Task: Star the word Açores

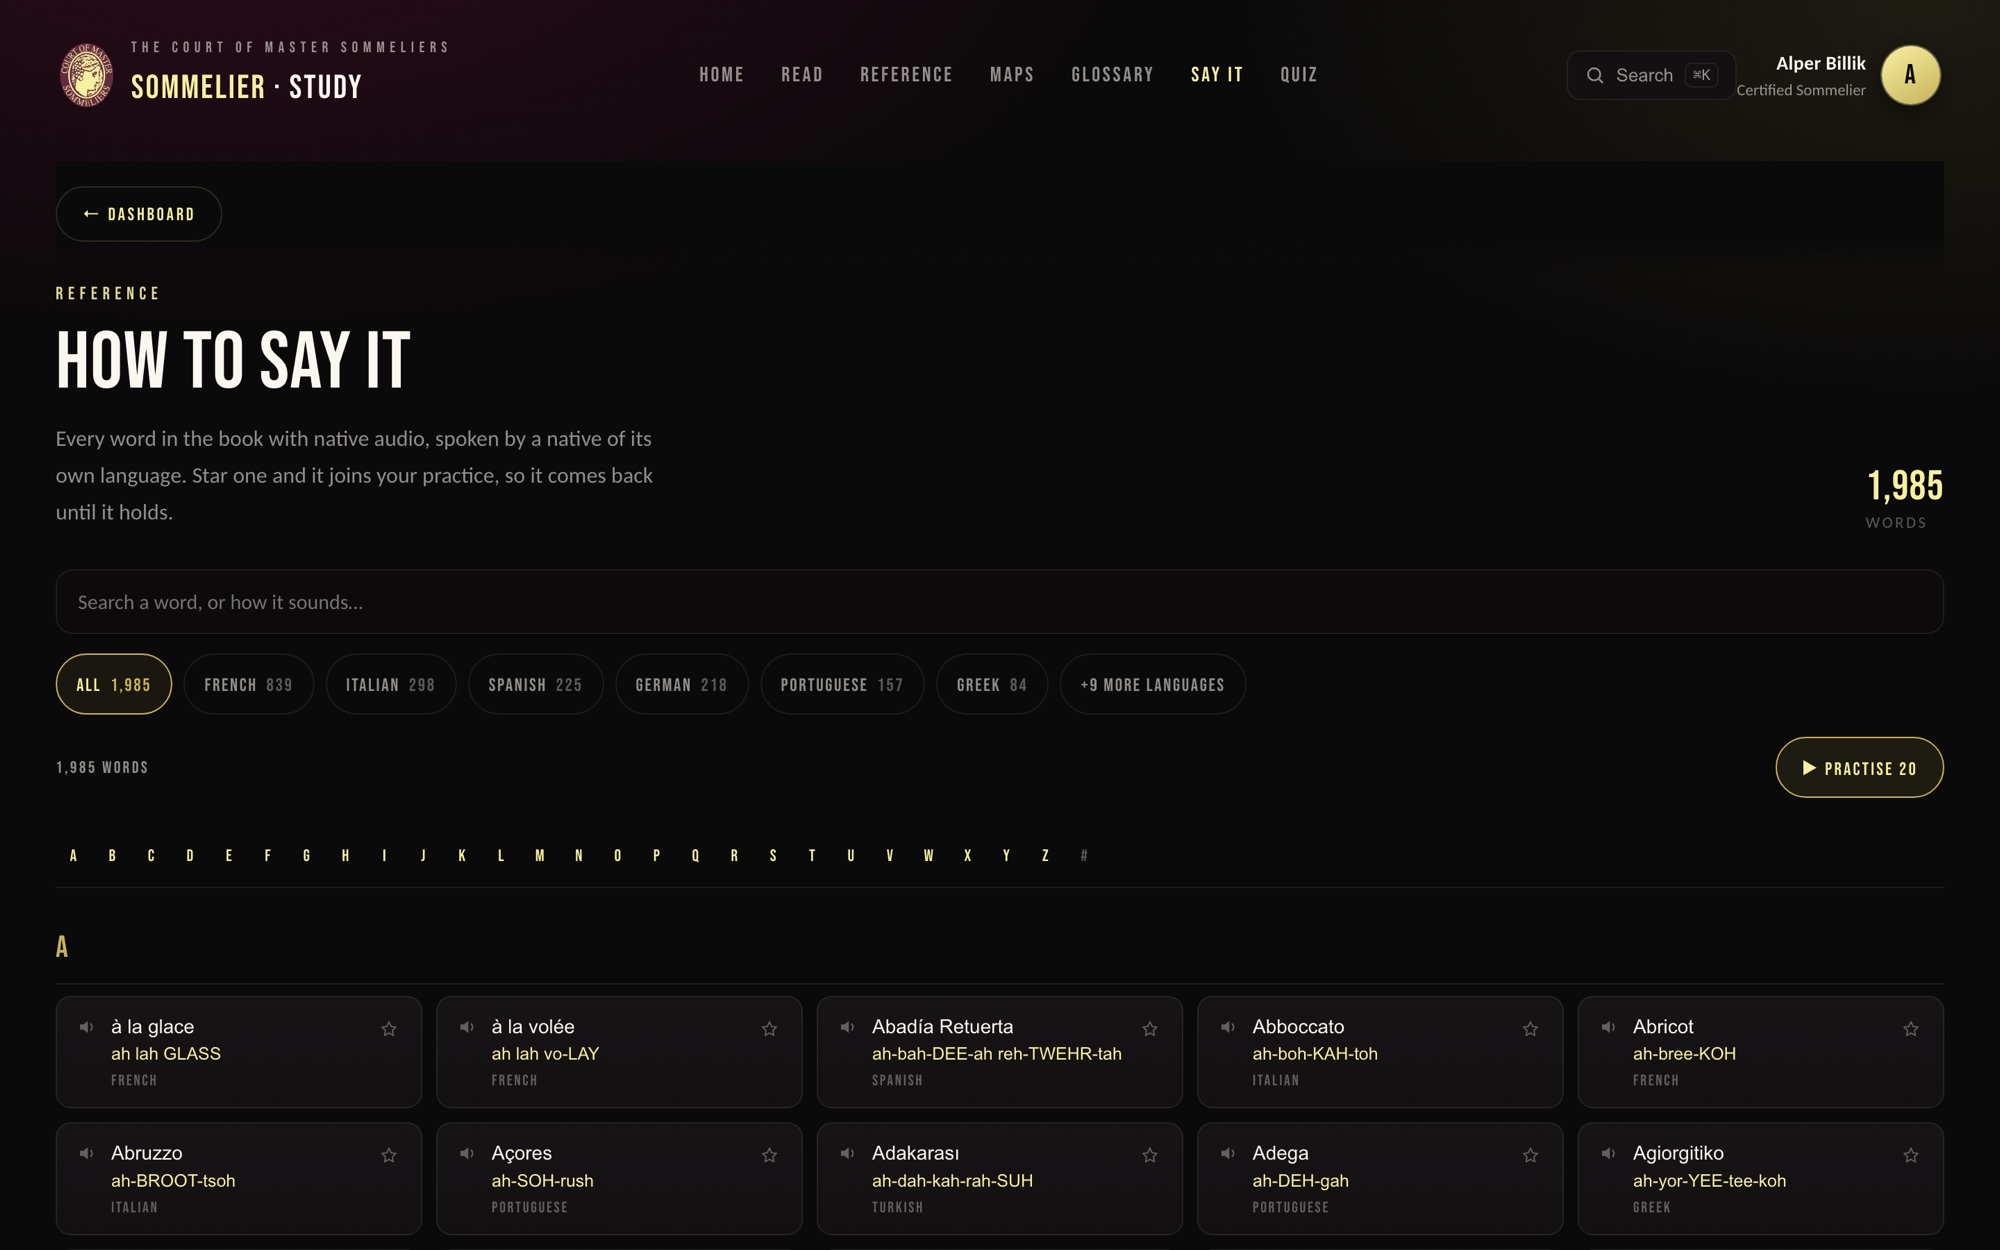Action: point(769,1156)
